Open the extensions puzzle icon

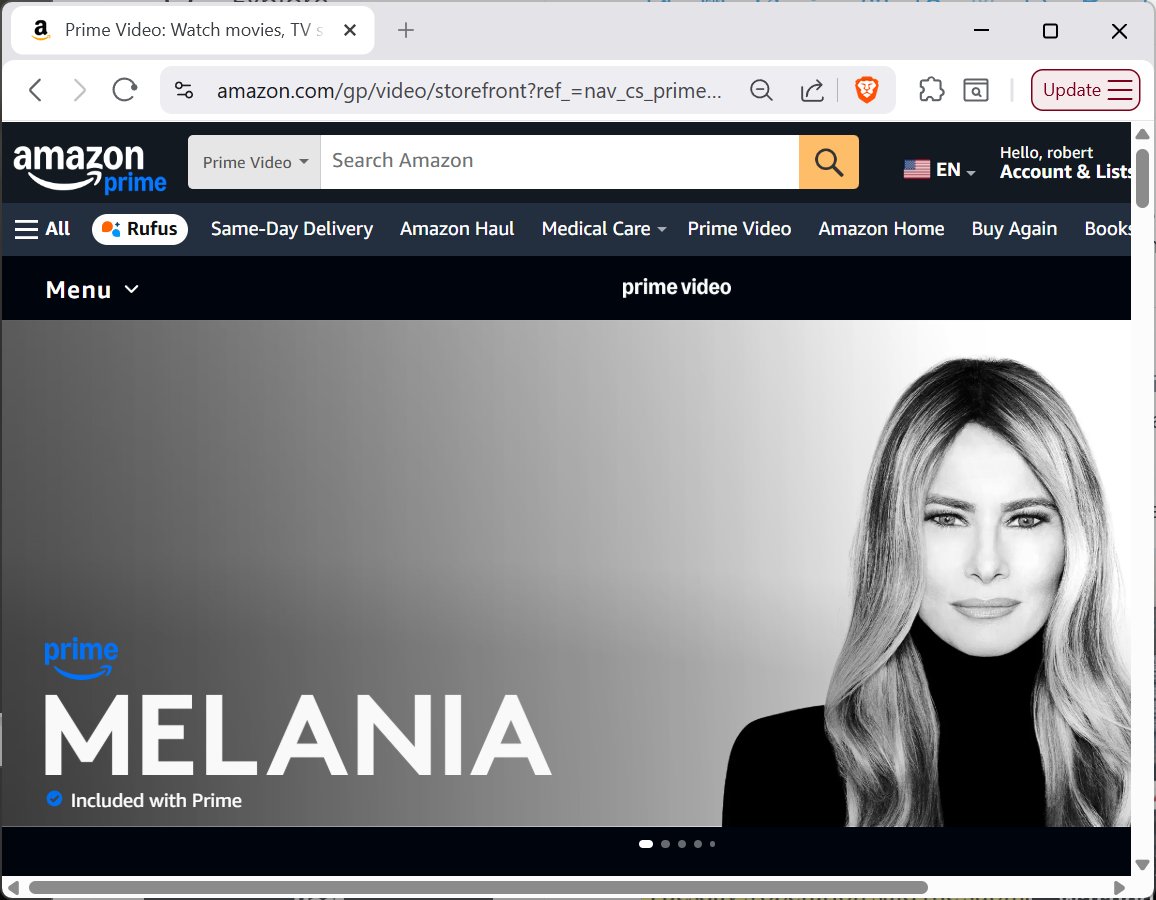[931, 90]
